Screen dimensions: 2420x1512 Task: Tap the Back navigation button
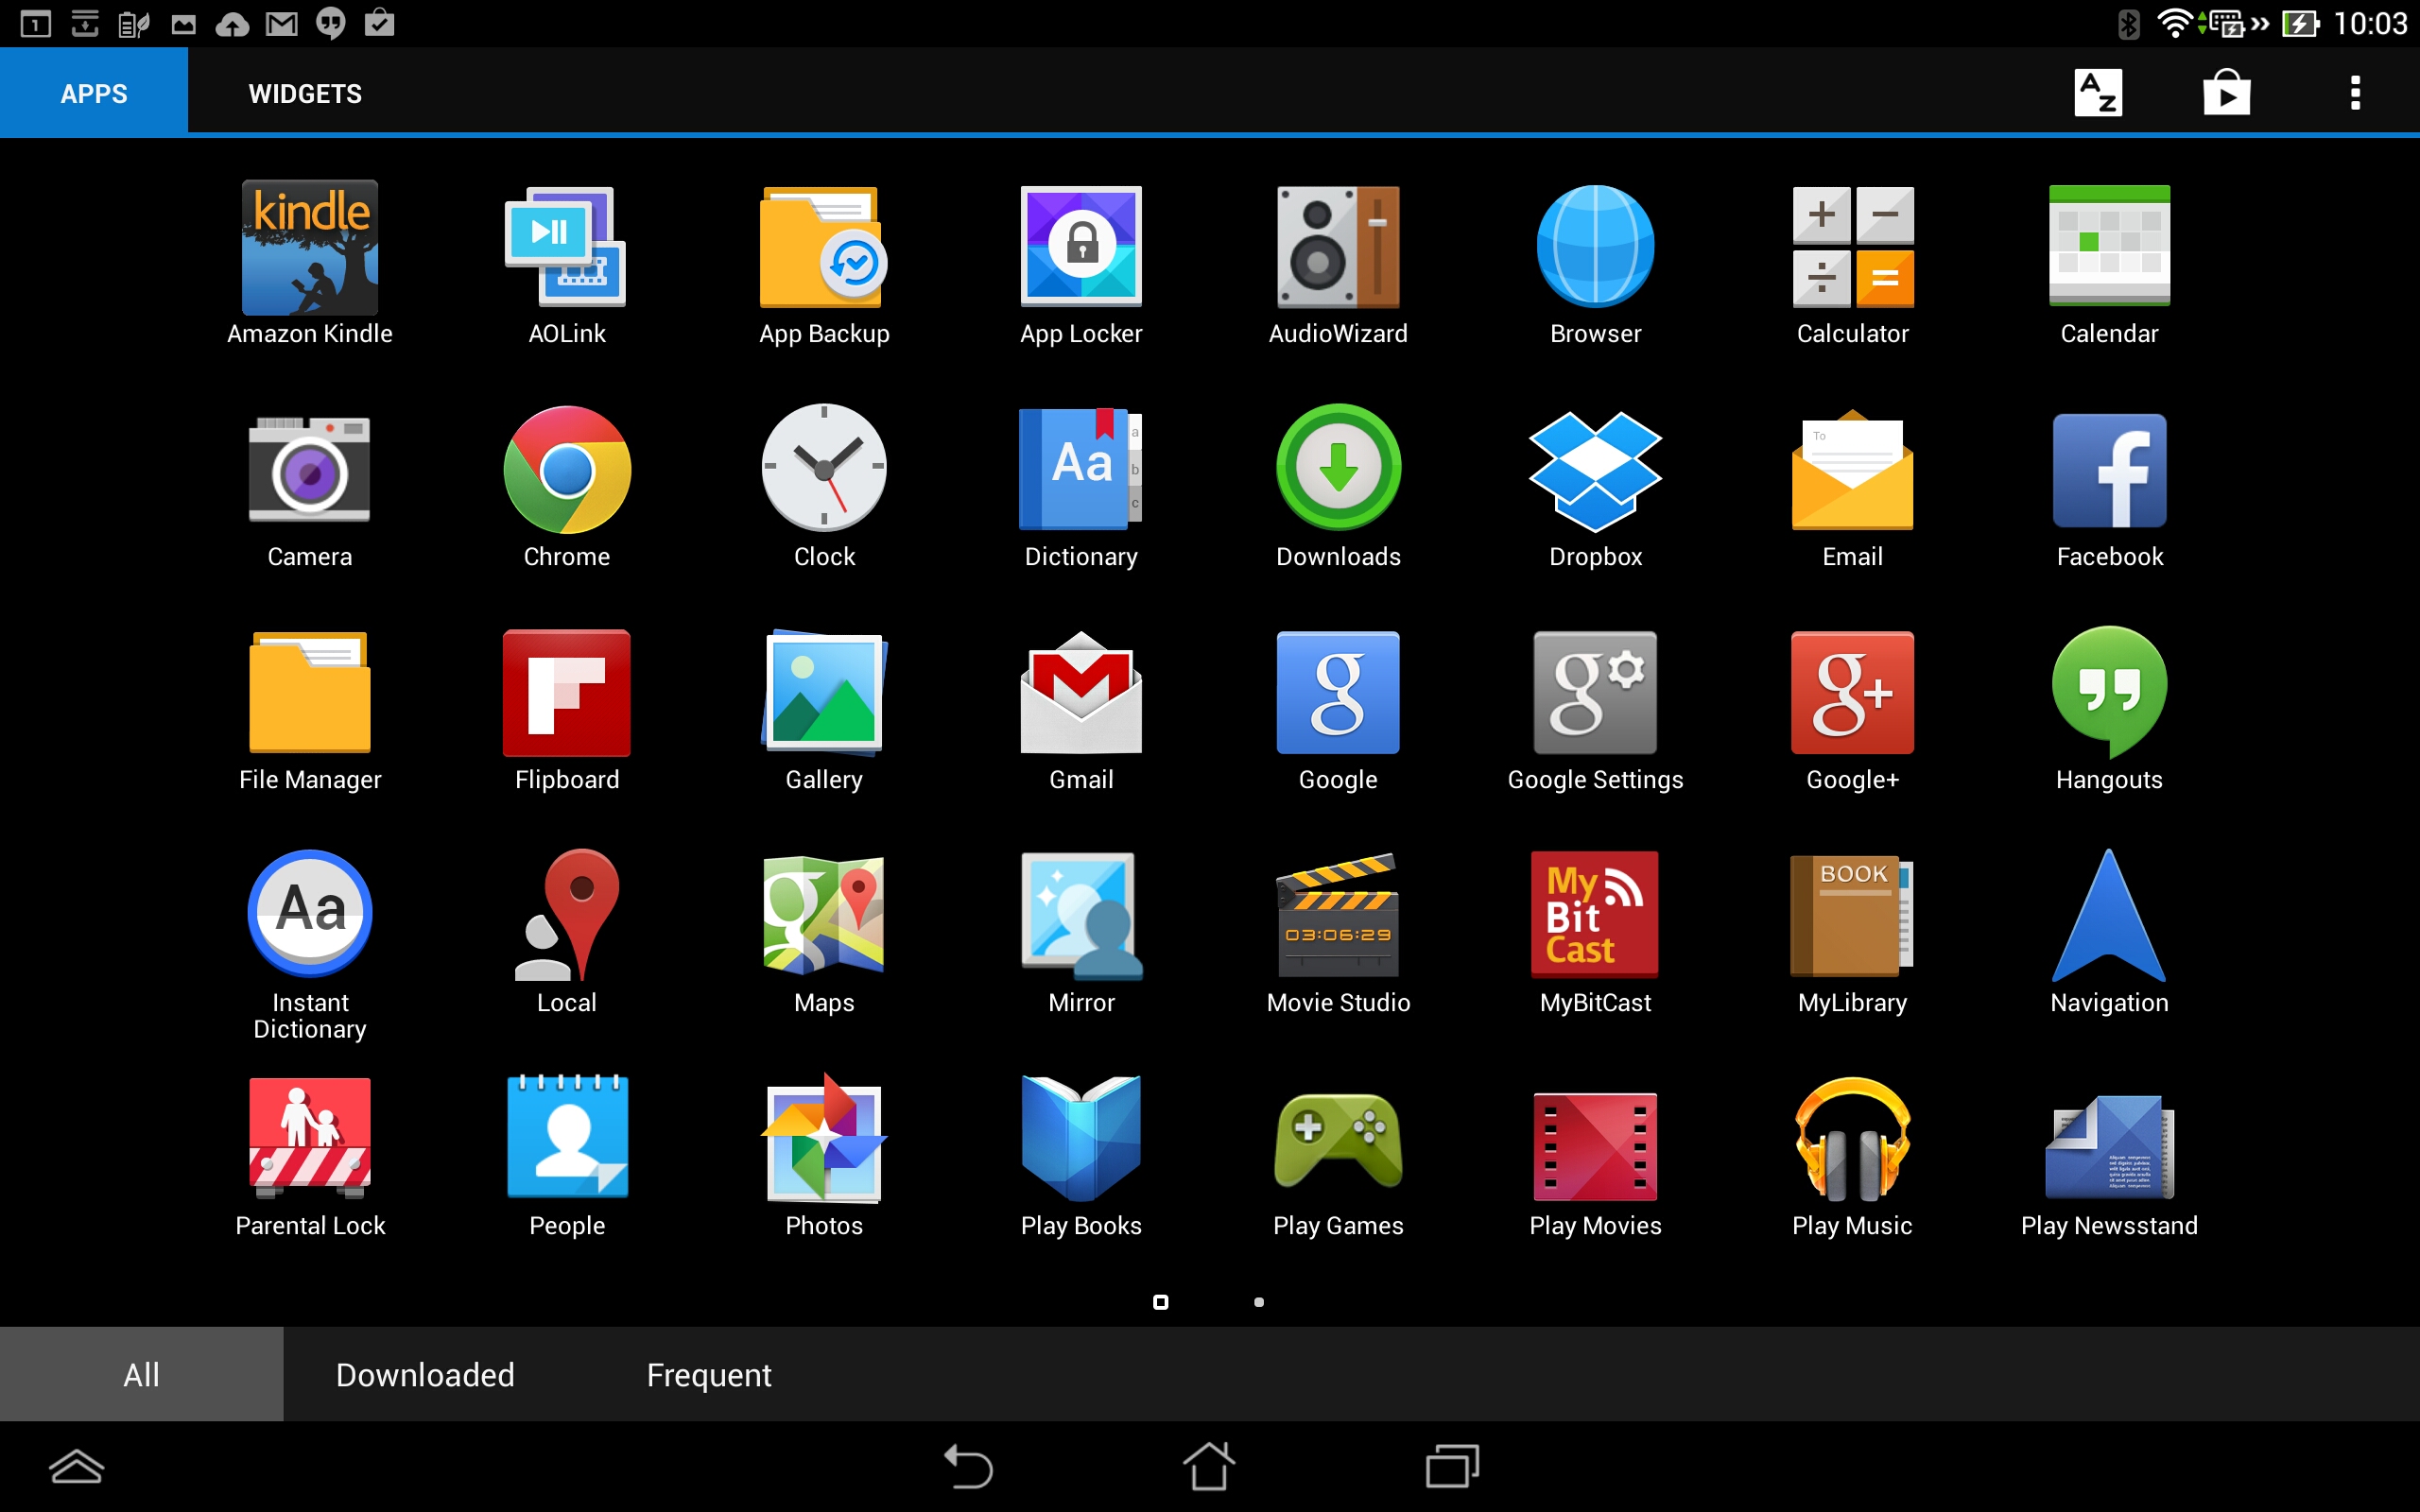click(x=968, y=1466)
